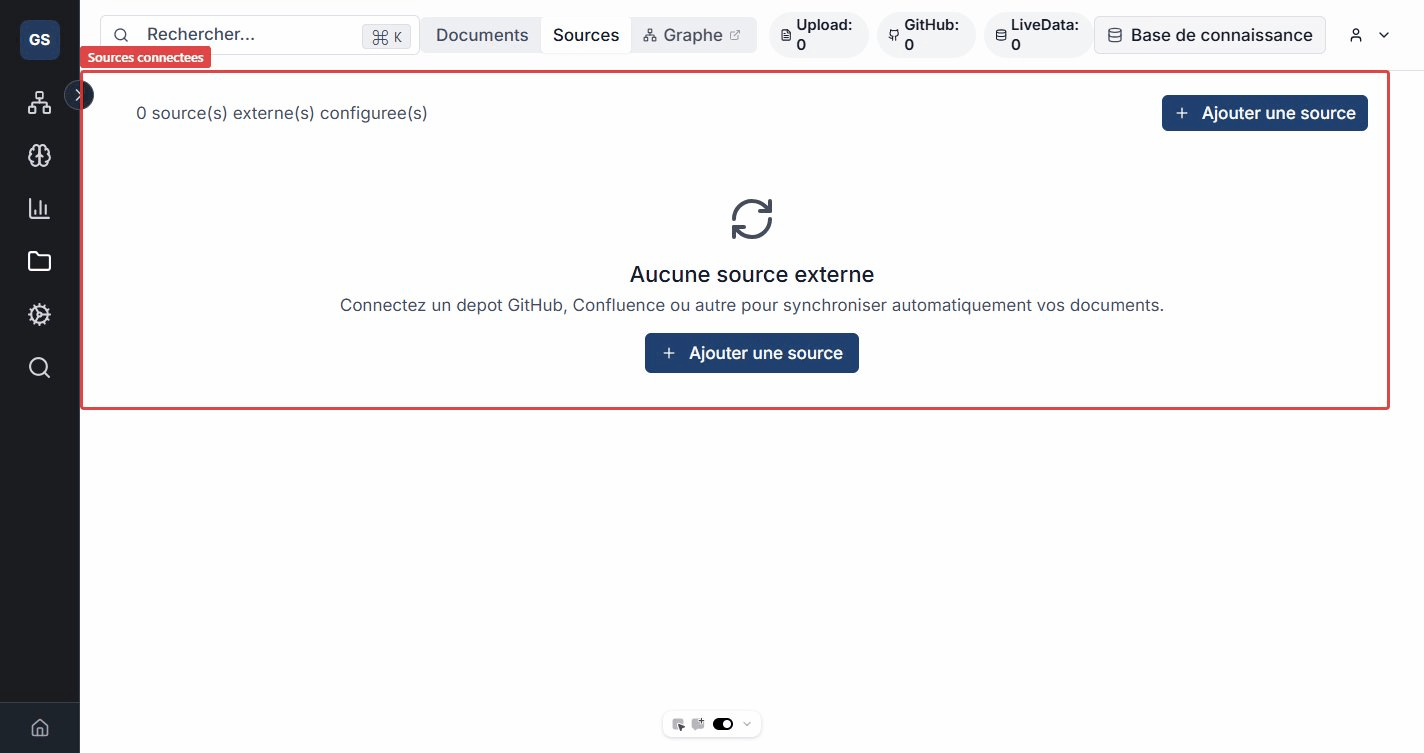Click Ajouter une source in the empty state
This screenshot has width=1424, height=753.
point(752,353)
